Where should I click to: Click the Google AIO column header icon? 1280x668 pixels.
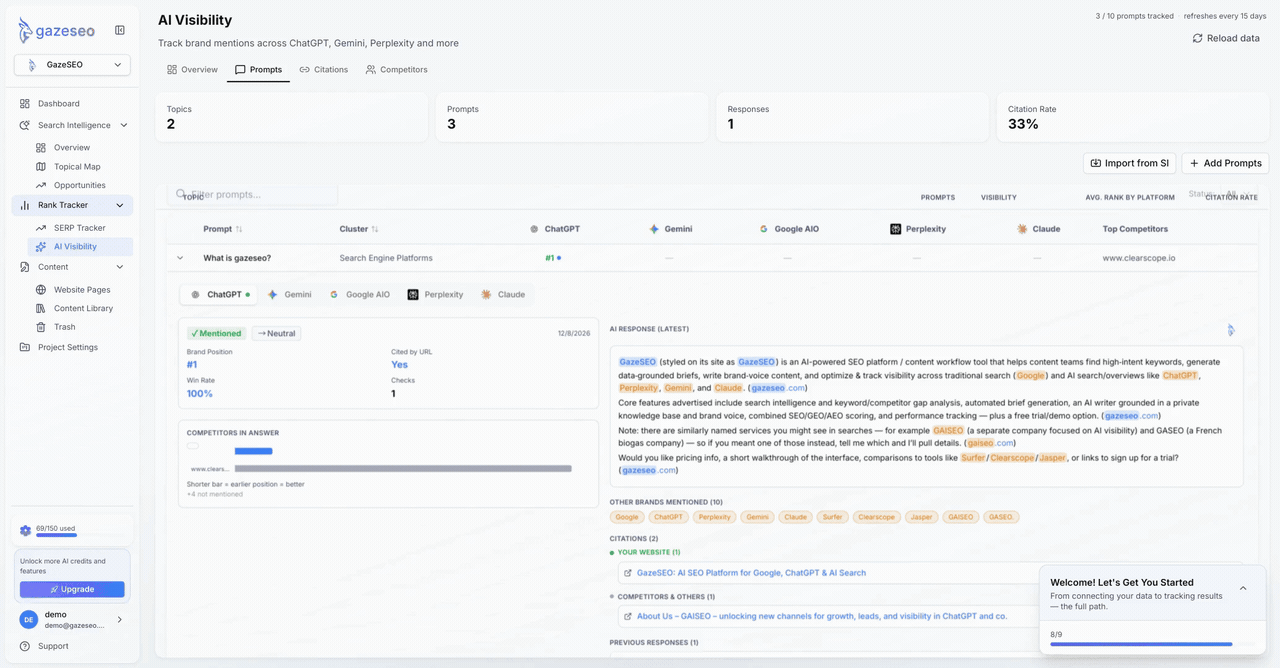click(764, 229)
